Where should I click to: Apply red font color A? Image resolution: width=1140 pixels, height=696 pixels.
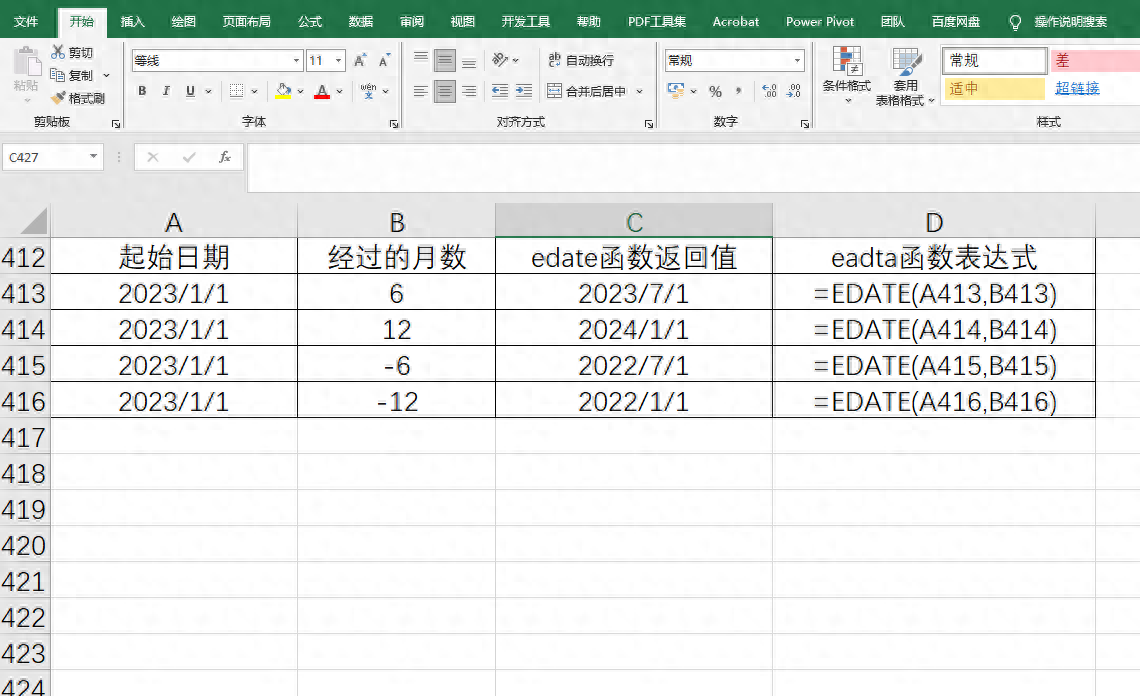click(x=321, y=91)
